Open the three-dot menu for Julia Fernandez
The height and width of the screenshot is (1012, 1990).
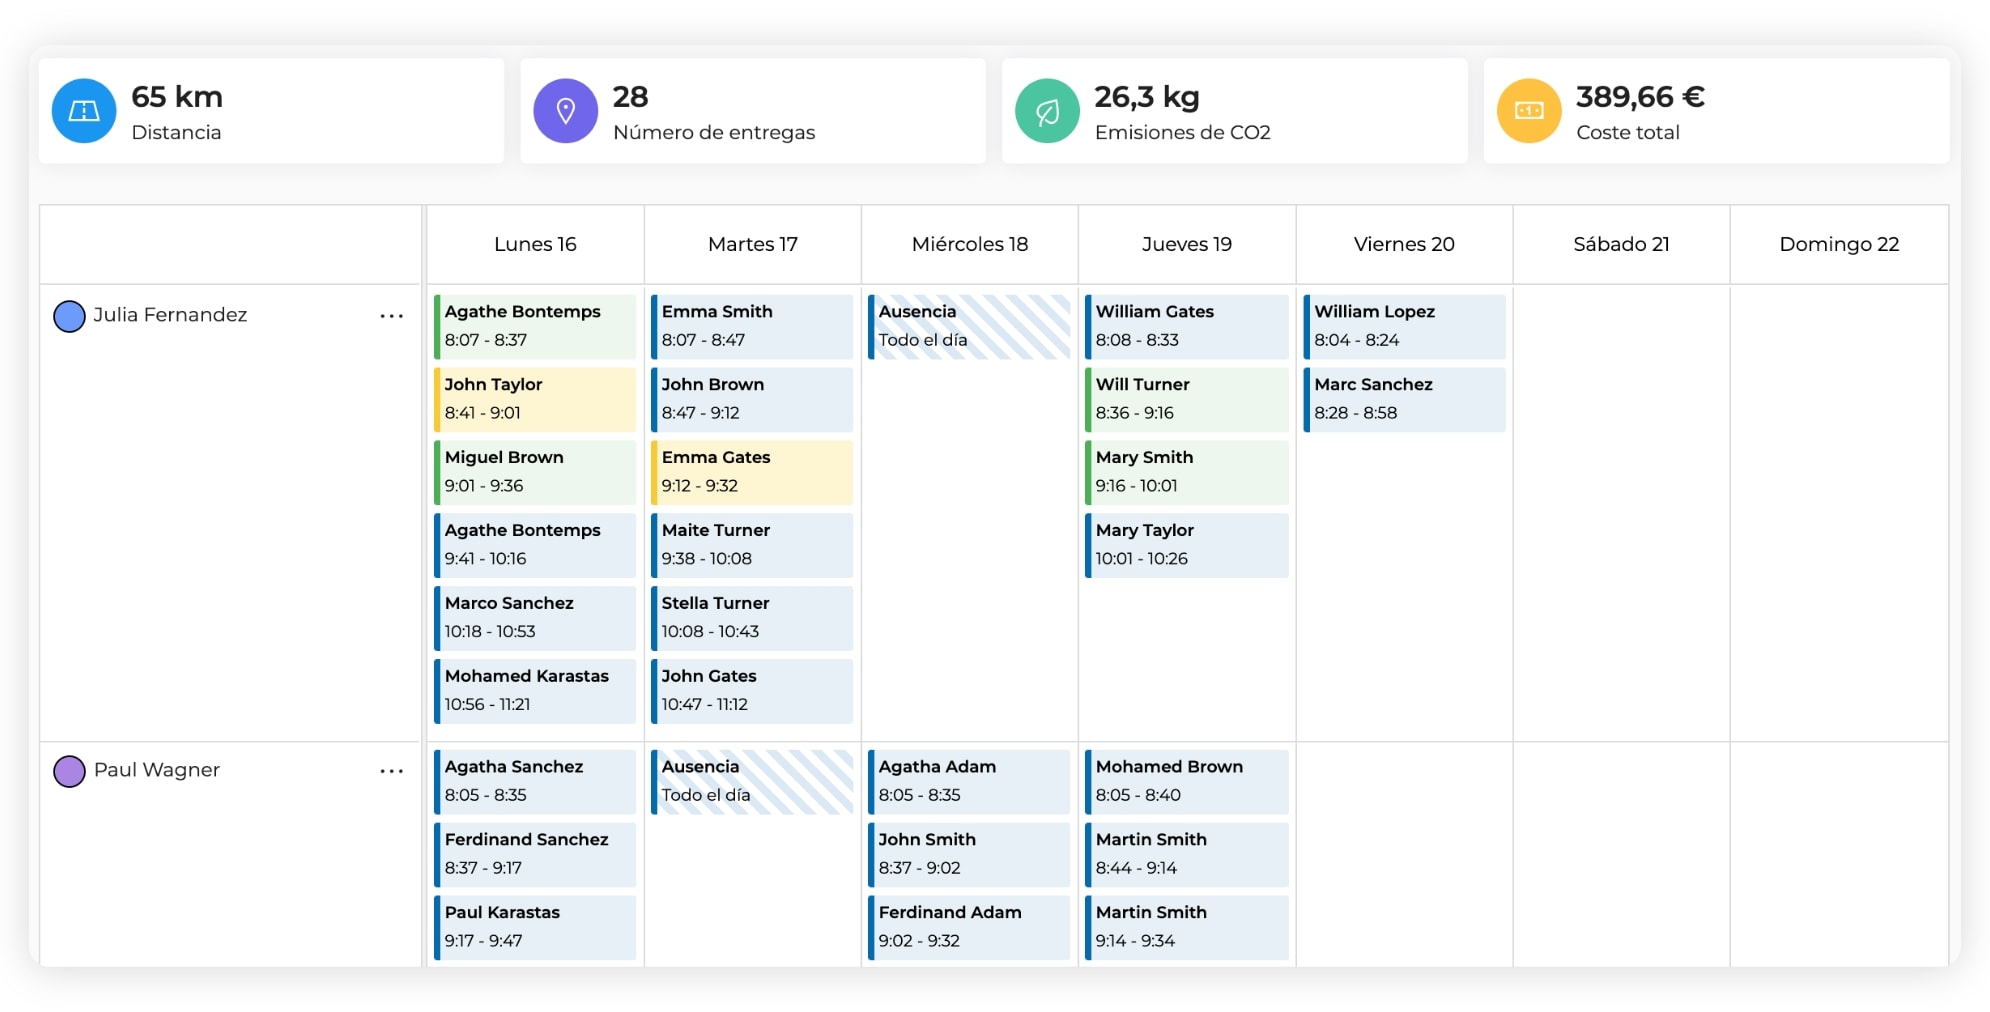point(391,316)
